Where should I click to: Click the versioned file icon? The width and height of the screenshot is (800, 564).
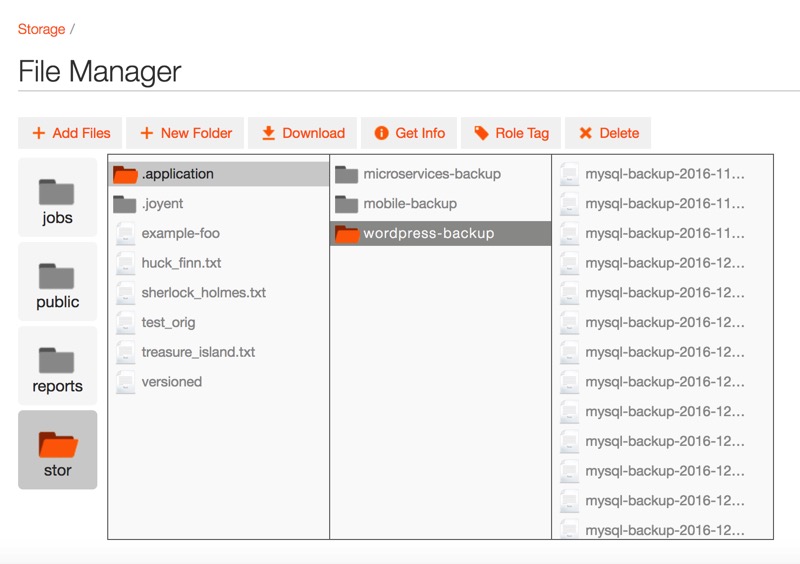coord(126,382)
